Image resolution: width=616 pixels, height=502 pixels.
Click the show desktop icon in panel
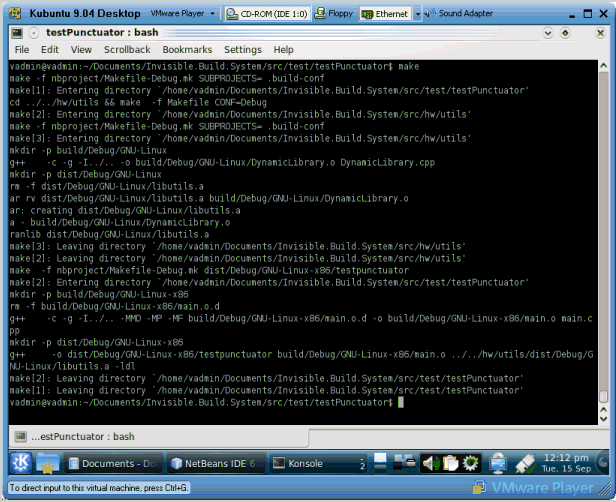[x=381, y=463]
